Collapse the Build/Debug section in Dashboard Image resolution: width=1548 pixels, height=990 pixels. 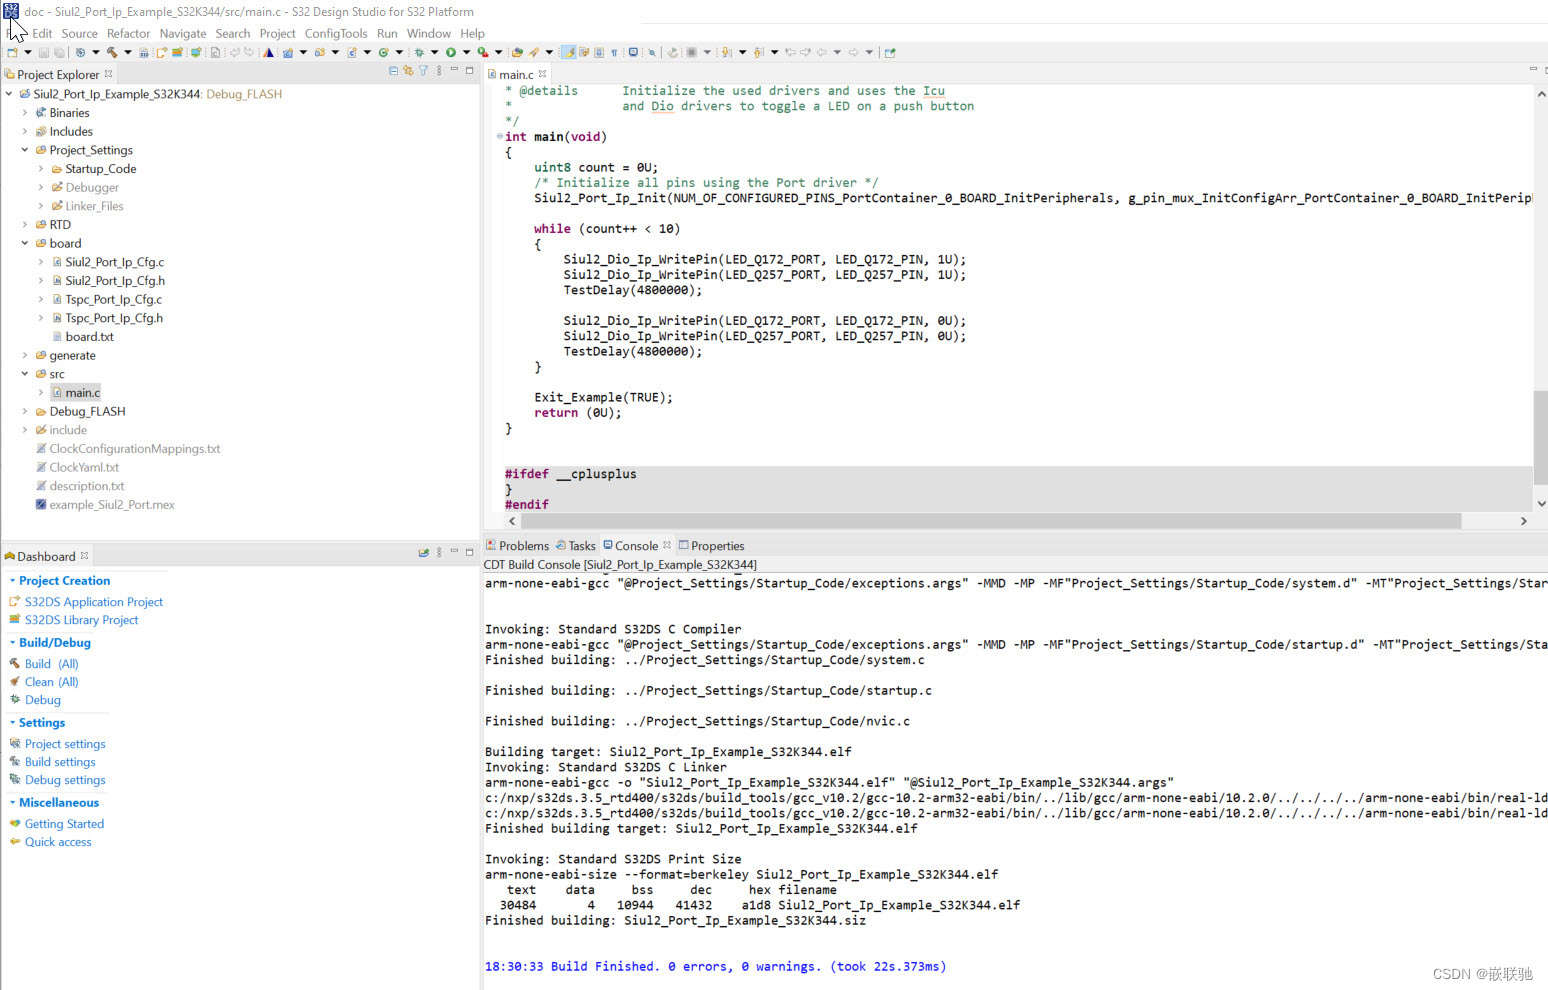click(x=12, y=643)
